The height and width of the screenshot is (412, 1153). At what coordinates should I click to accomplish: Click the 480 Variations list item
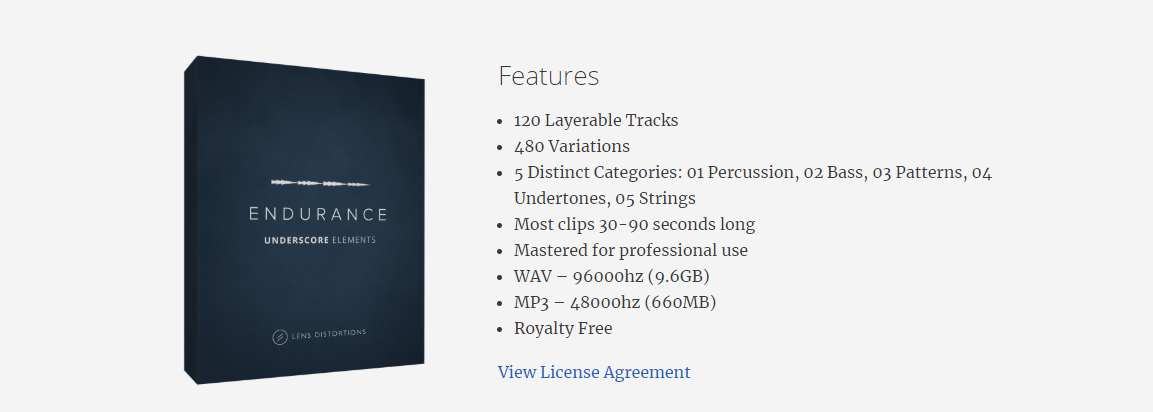[571, 146]
